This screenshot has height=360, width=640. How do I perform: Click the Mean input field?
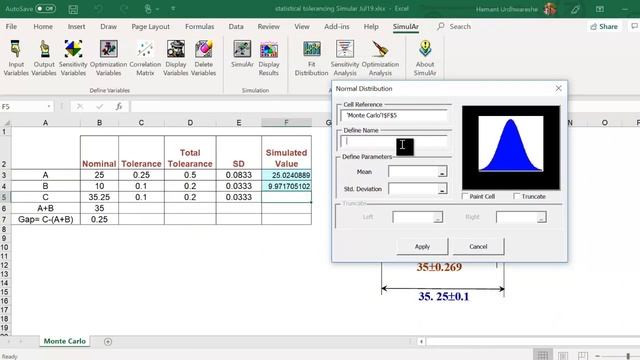(x=413, y=172)
